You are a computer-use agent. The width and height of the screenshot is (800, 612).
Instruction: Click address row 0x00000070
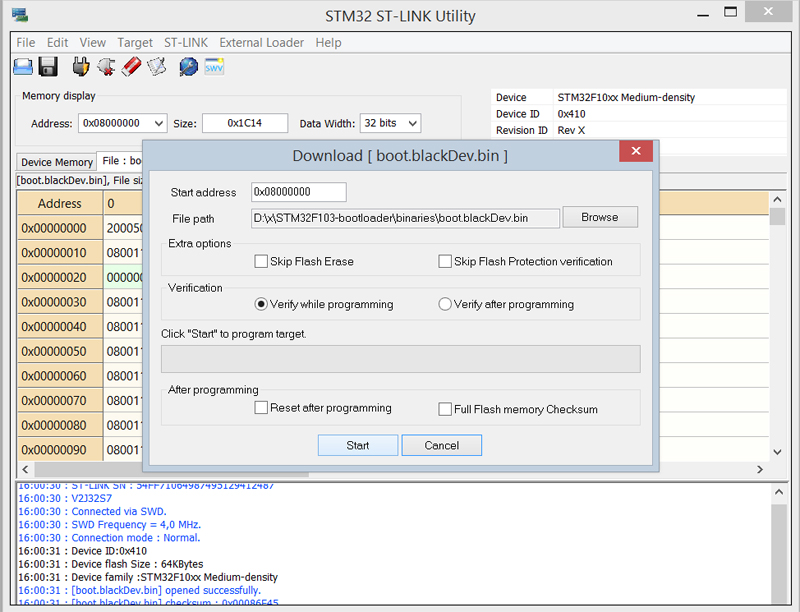60,401
